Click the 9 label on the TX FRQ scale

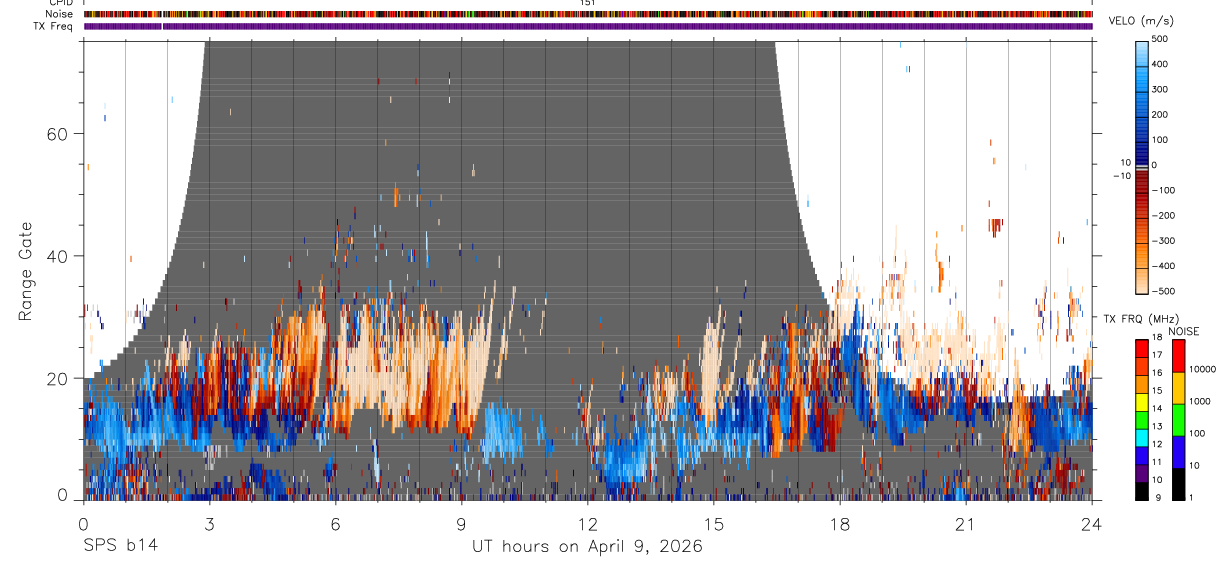tap(1160, 497)
